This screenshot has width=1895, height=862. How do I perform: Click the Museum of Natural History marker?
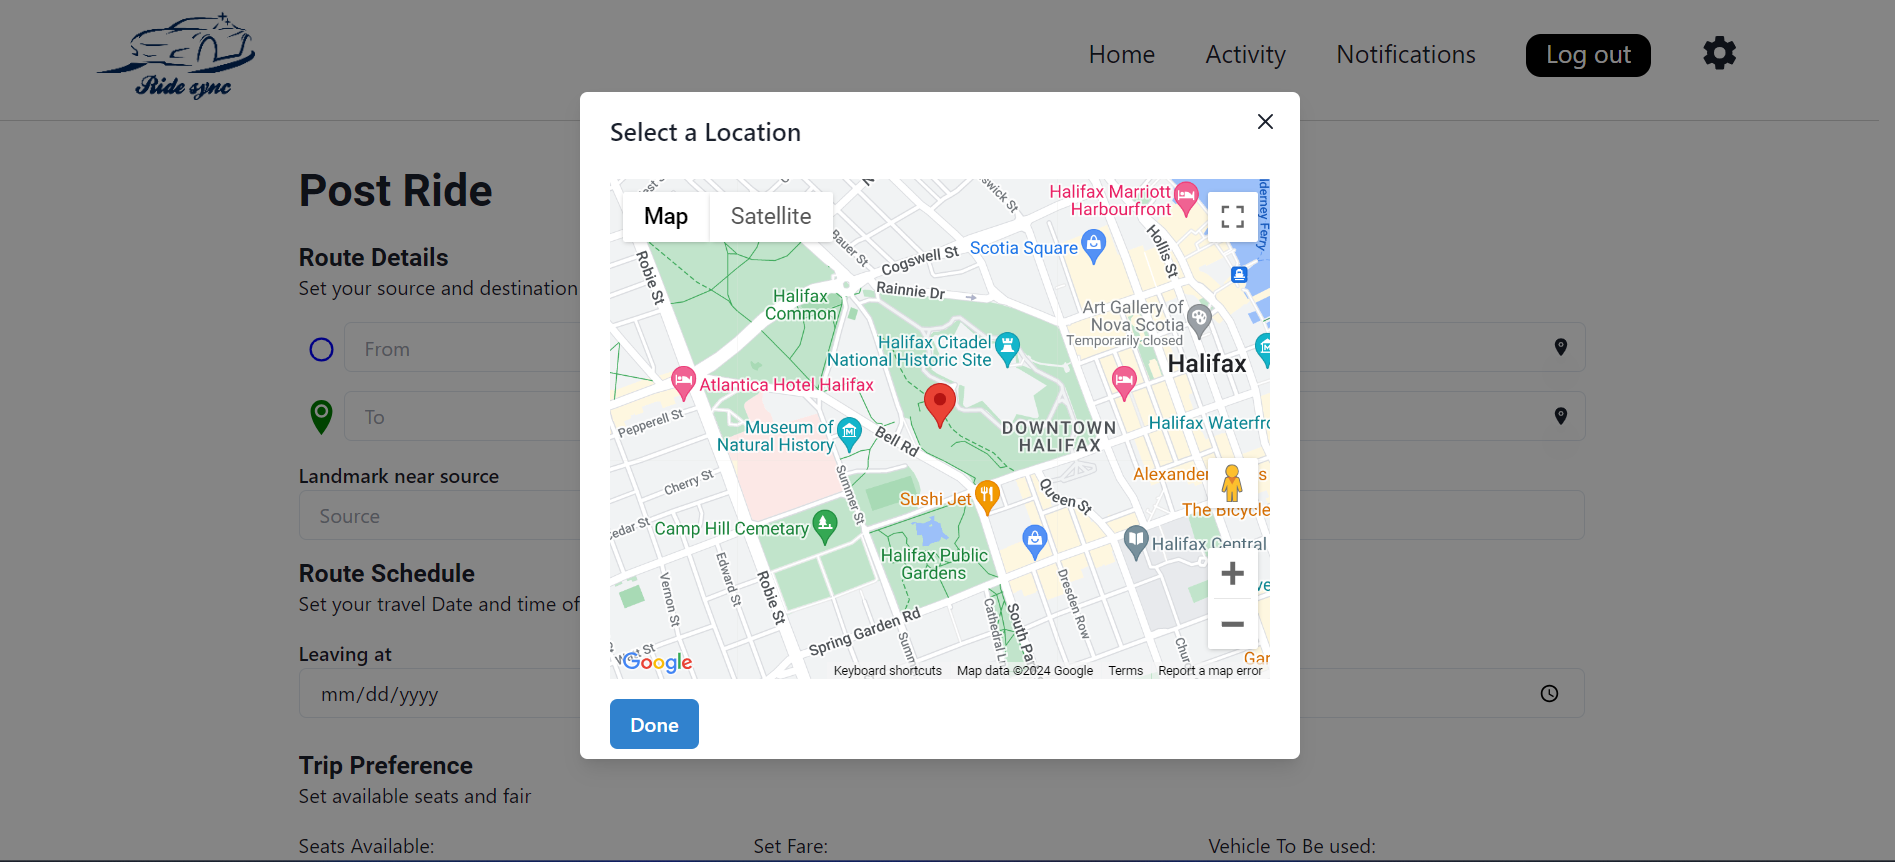tap(849, 433)
